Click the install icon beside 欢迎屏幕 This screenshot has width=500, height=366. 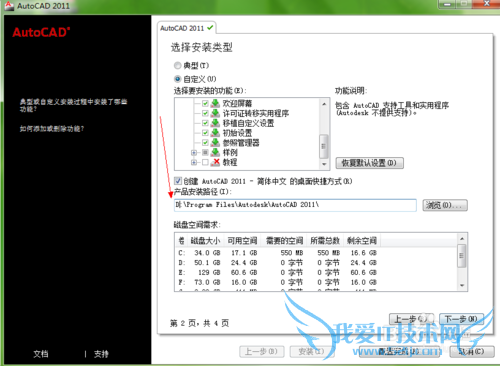(x=216, y=103)
